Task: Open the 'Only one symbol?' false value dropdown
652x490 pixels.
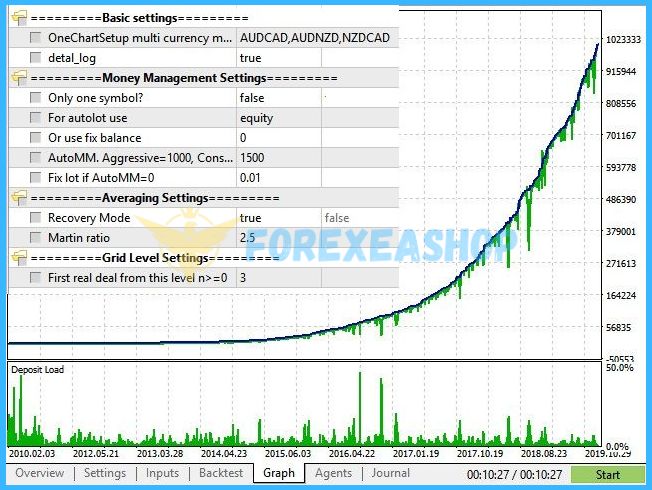Action: tap(316, 98)
